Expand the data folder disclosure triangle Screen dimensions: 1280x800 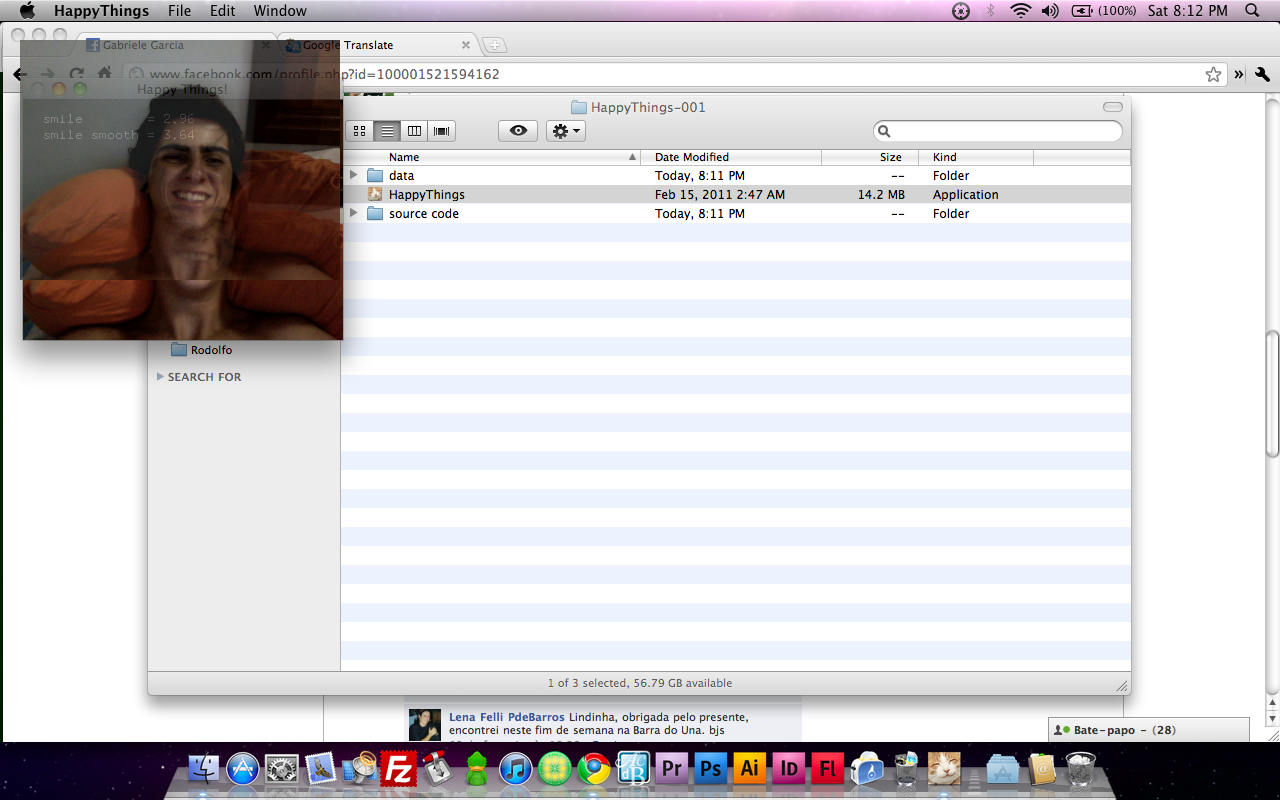pyautogui.click(x=353, y=176)
